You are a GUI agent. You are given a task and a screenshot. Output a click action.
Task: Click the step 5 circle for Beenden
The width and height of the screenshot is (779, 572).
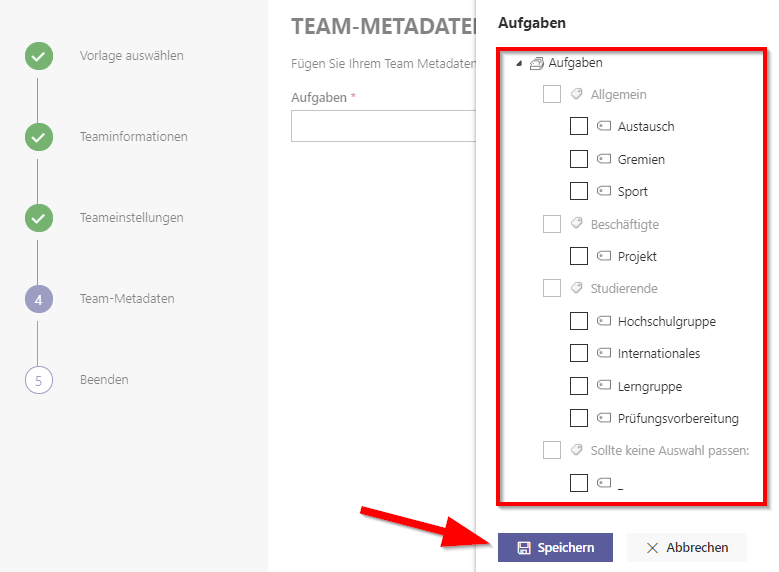click(39, 380)
